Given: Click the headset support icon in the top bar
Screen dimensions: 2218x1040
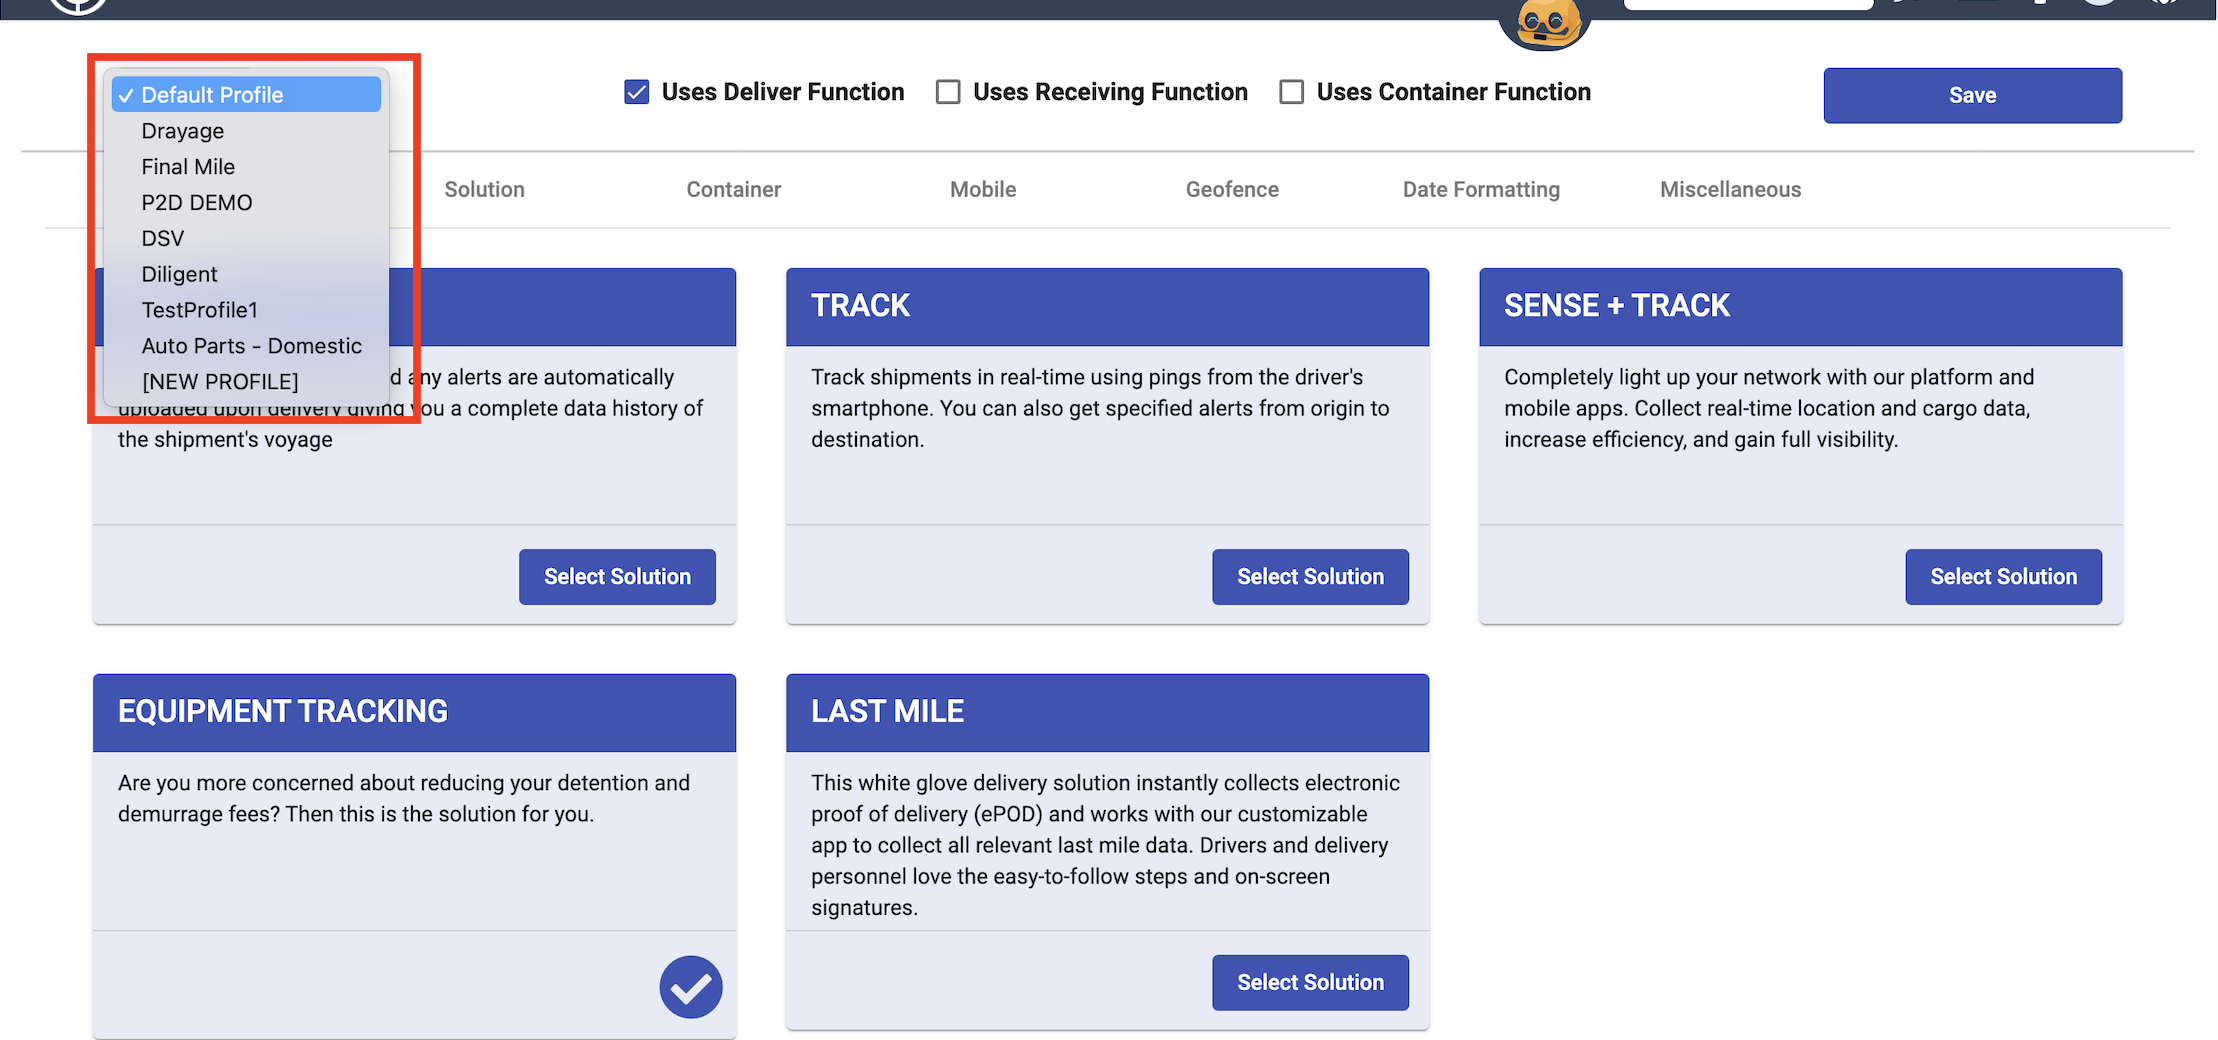Looking at the screenshot, I should (x=2163, y=5).
